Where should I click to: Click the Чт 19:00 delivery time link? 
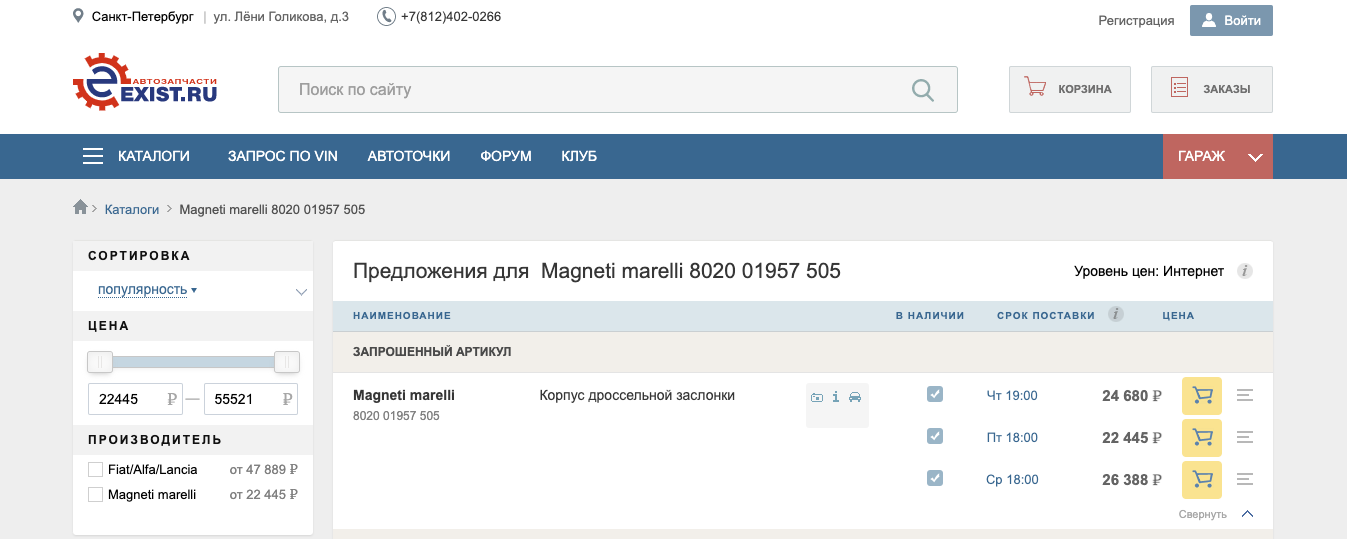point(1012,396)
